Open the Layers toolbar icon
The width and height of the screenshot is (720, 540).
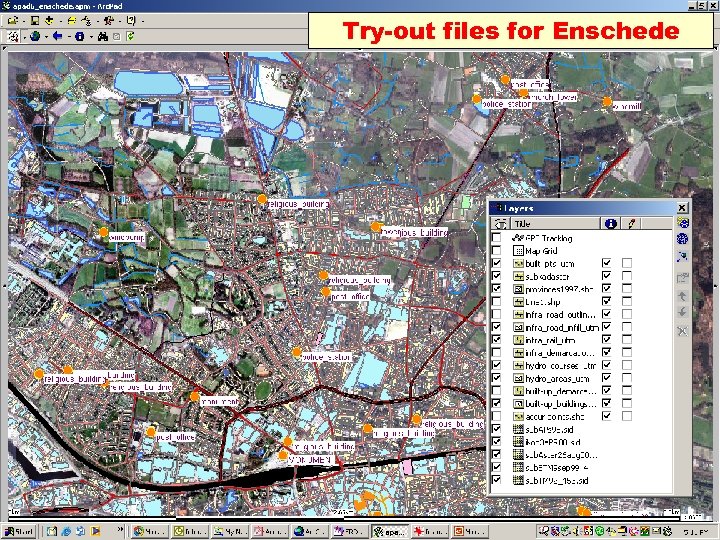72,21
